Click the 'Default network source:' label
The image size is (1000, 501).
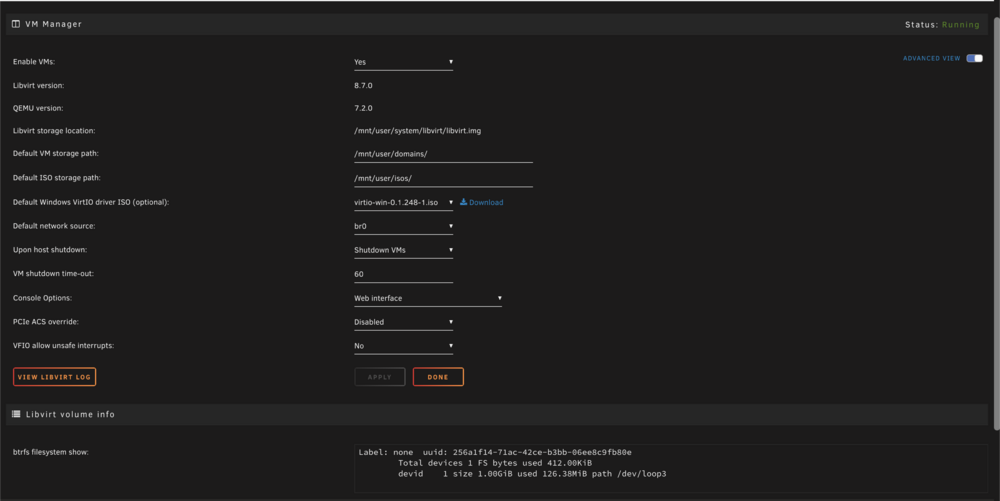54,226
